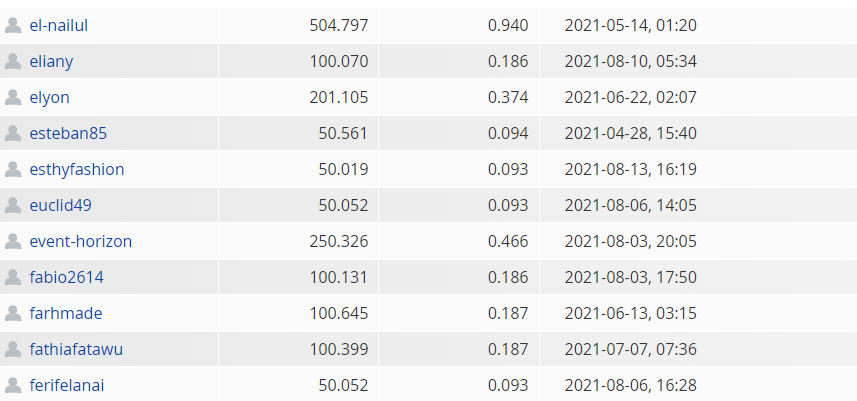Visit the elyon user page
The width and height of the screenshot is (857, 401).
tap(50, 98)
